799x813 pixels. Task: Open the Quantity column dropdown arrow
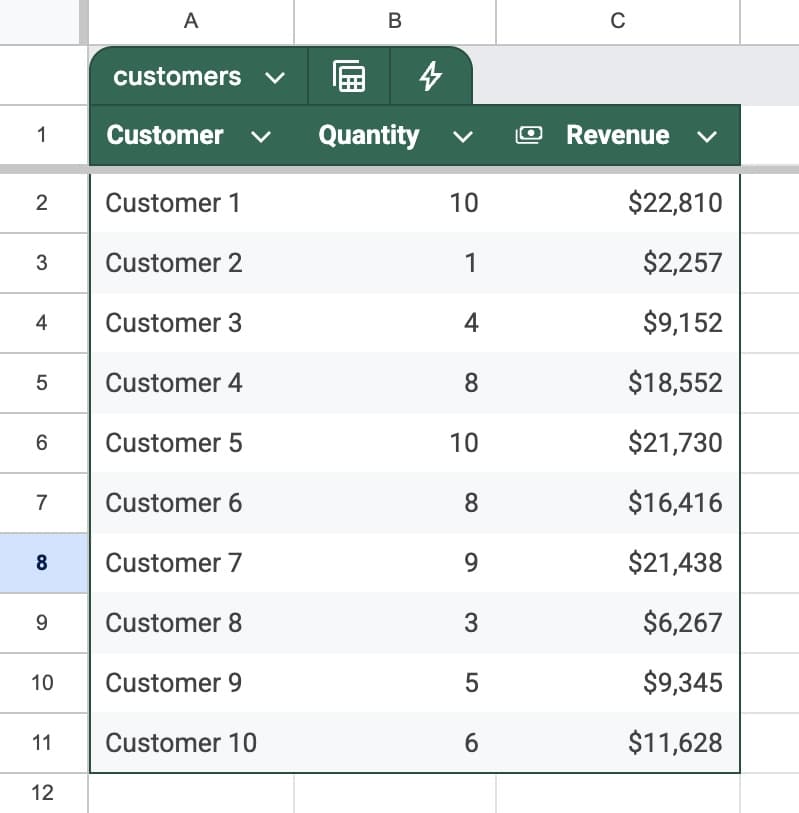462,137
